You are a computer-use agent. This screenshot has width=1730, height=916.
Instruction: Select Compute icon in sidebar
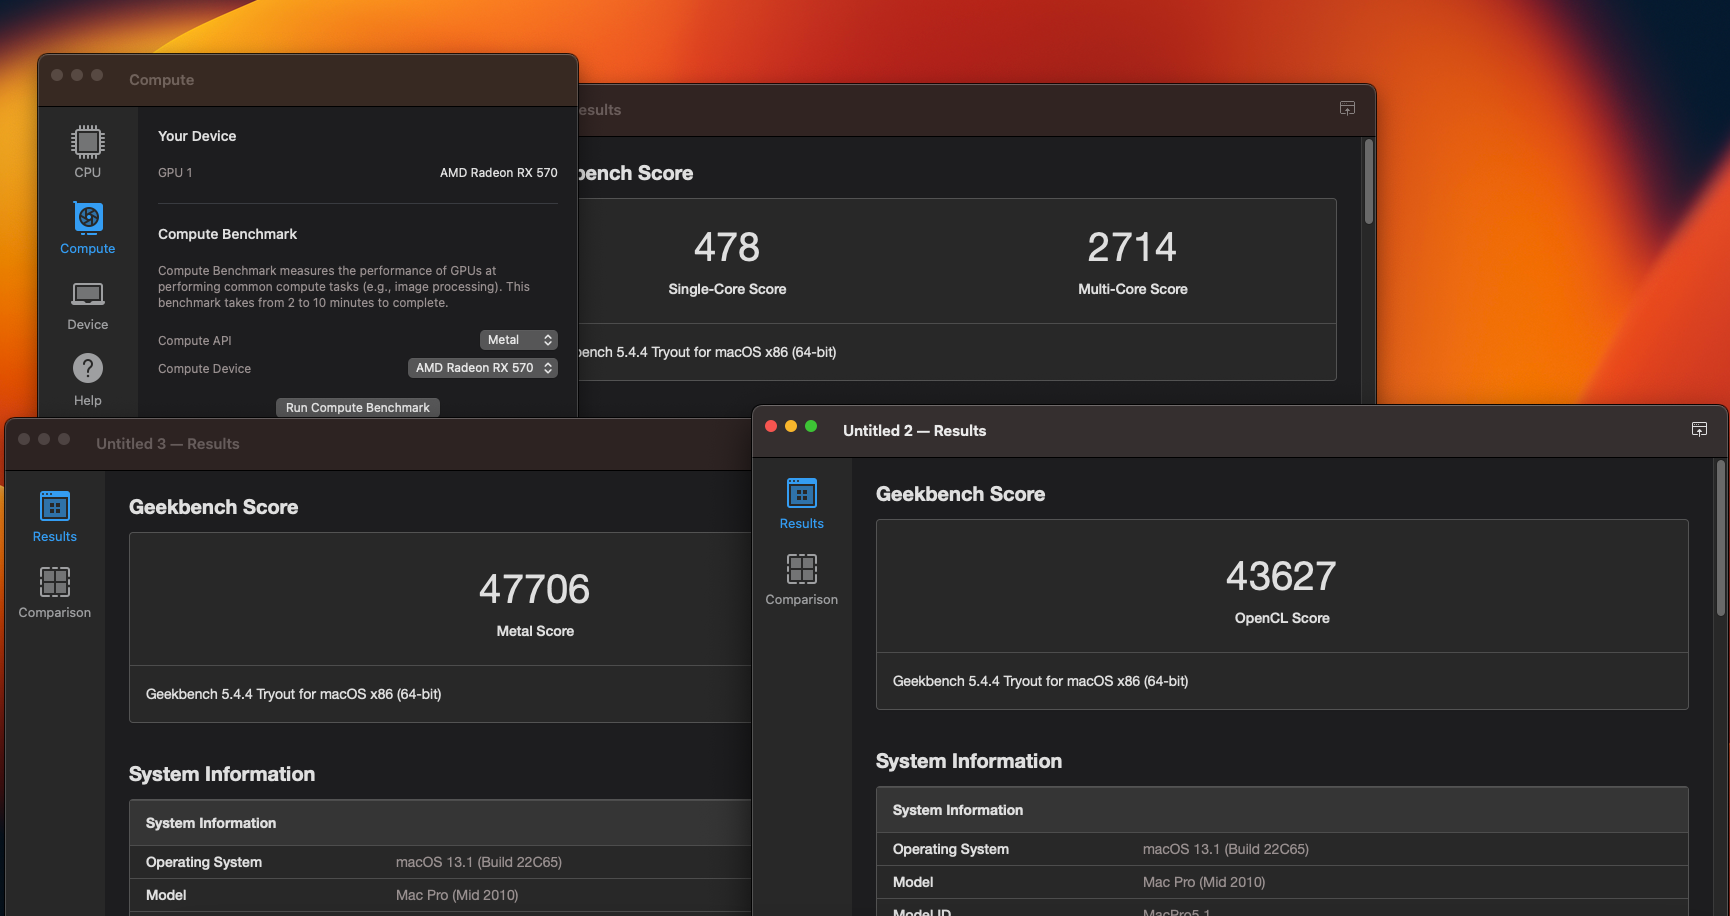coord(88,228)
